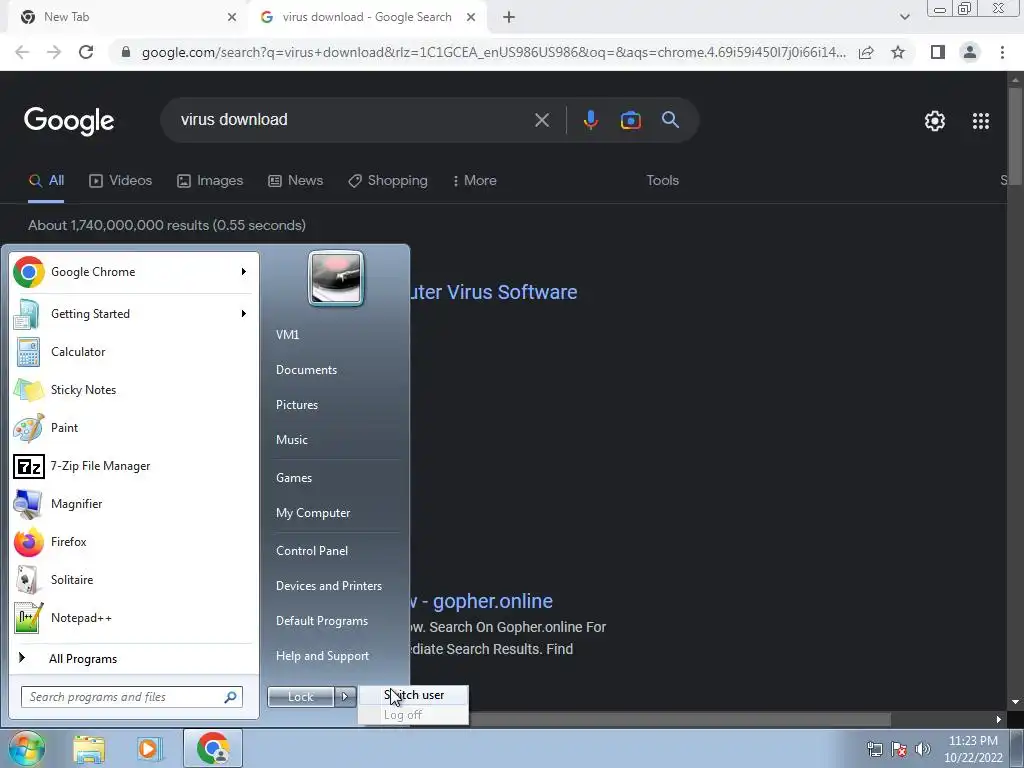Viewport: 1024px width, 768px height.
Task: Click the Windows Start orb
Action: click(27, 748)
